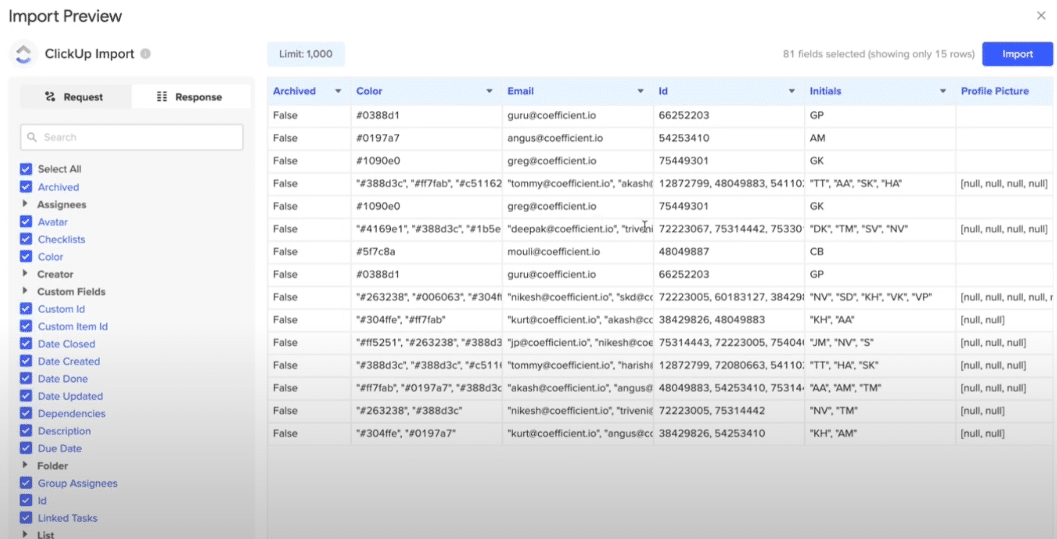Viewport: 1057px width, 539px height.
Task: Uncheck the Dependencies checkbox
Action: pyautogui.click(x=26, y=414)
